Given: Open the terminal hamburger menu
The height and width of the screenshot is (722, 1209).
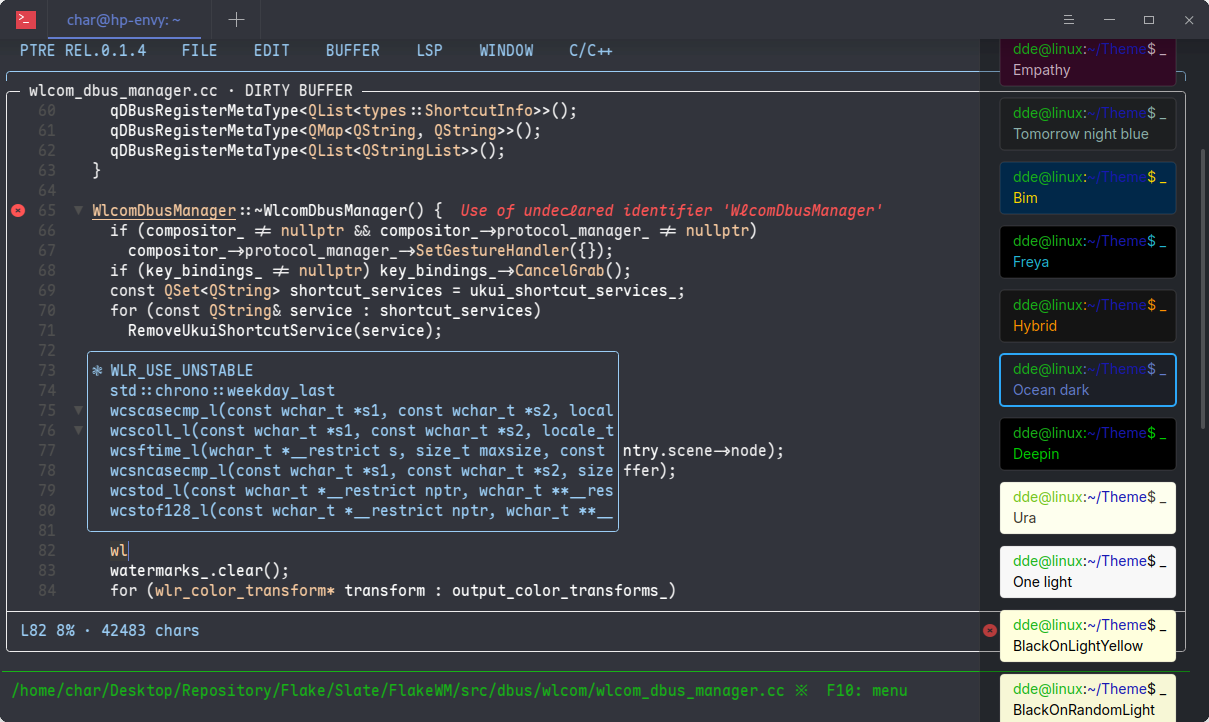Looking at the screenshot, I should [1069, 20].
